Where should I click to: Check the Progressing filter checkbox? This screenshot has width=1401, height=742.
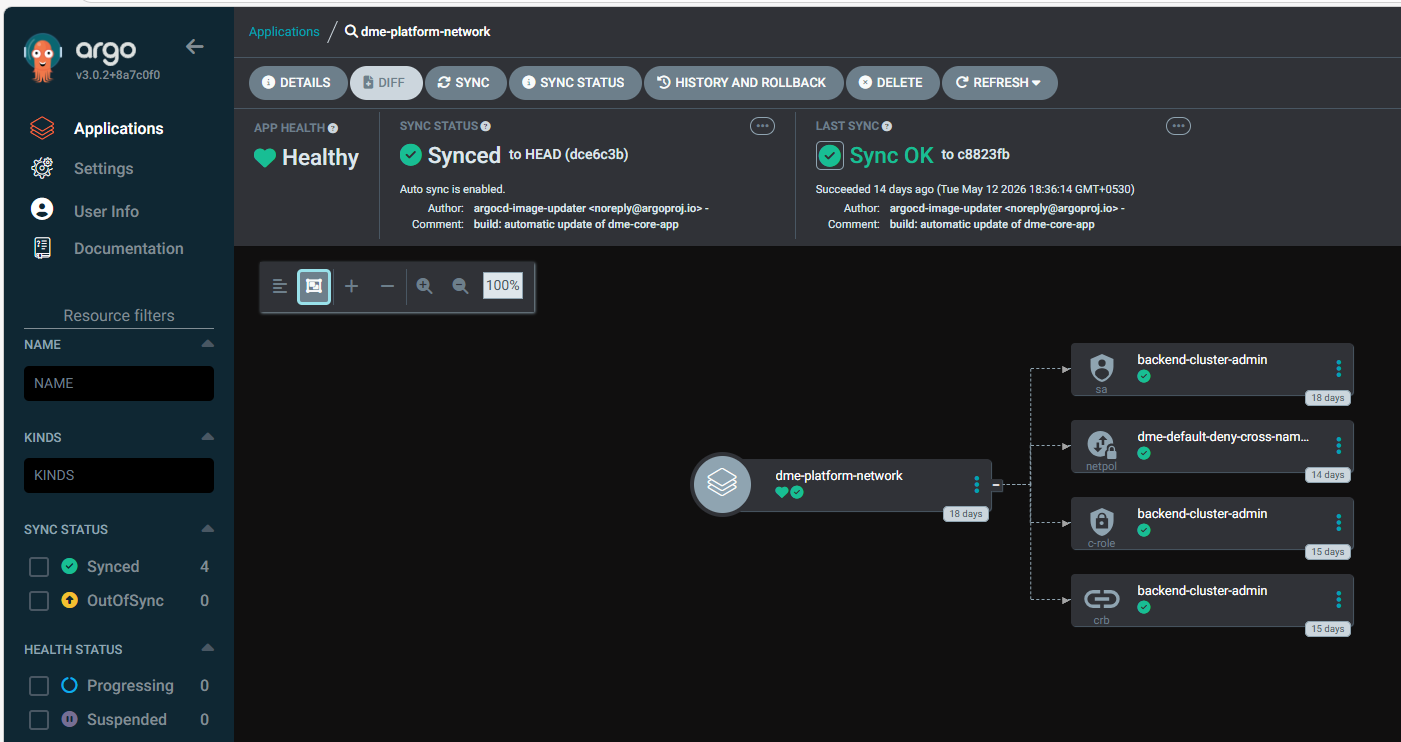coord(39,686)
